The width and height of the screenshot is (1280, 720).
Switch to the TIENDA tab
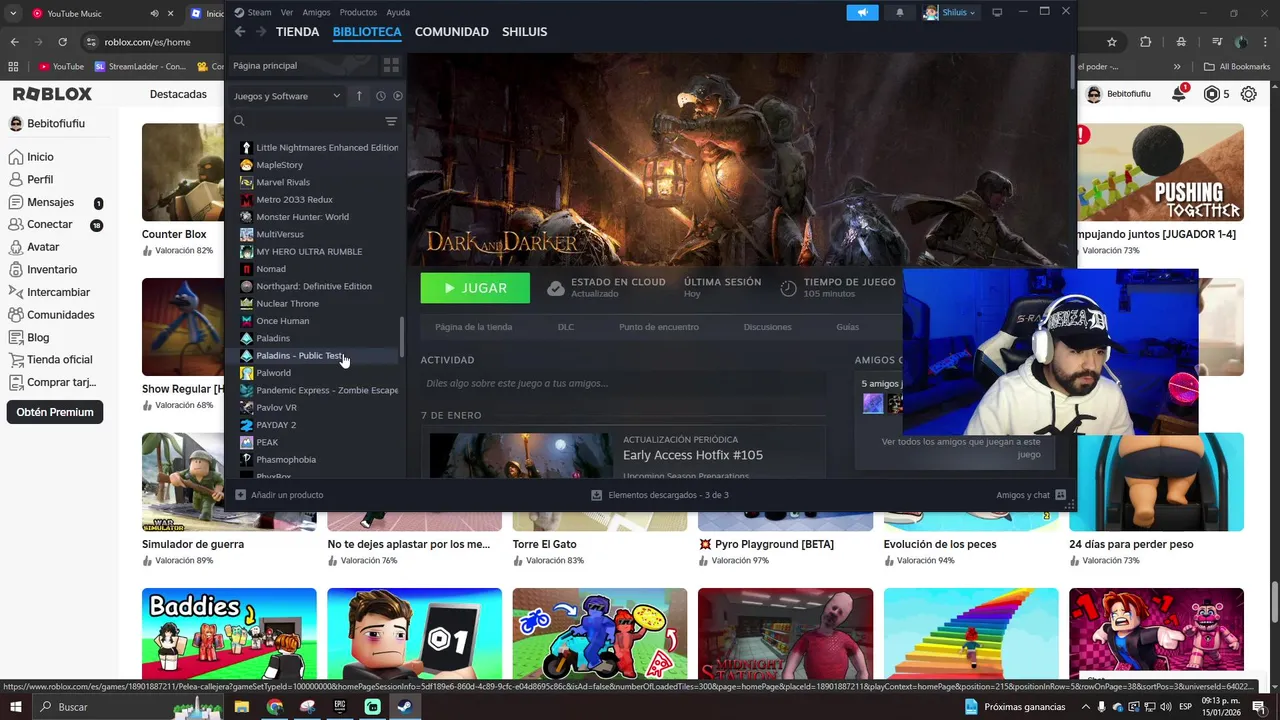(297, 32)
